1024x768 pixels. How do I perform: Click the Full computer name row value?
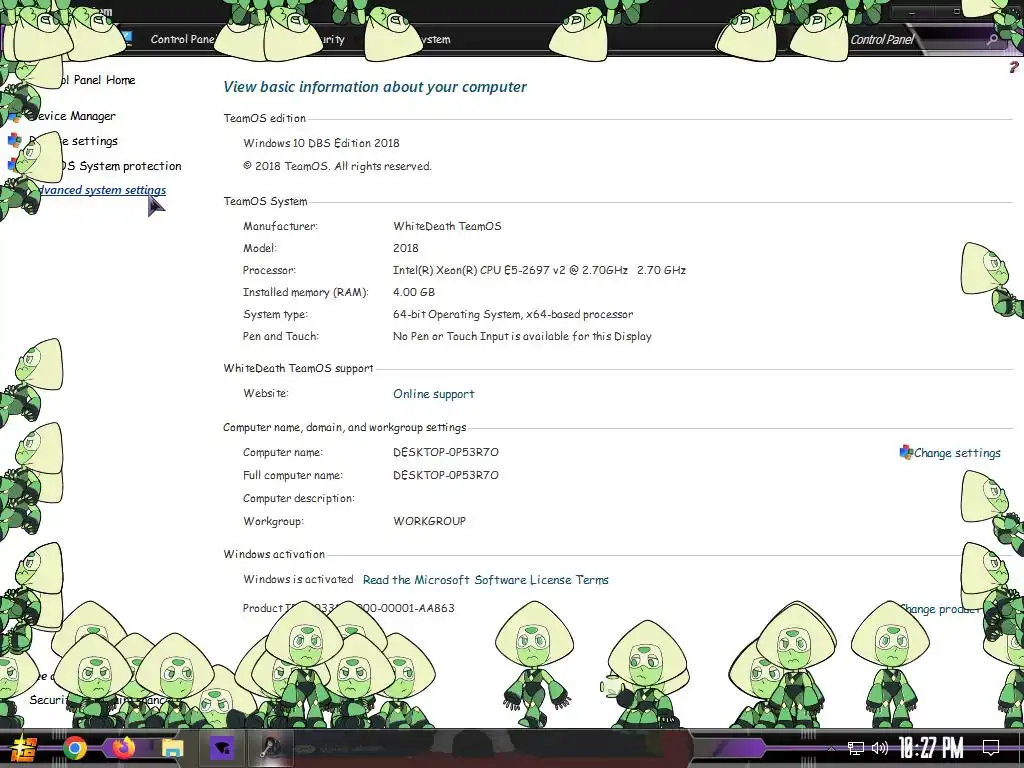[x=445, y=475]
